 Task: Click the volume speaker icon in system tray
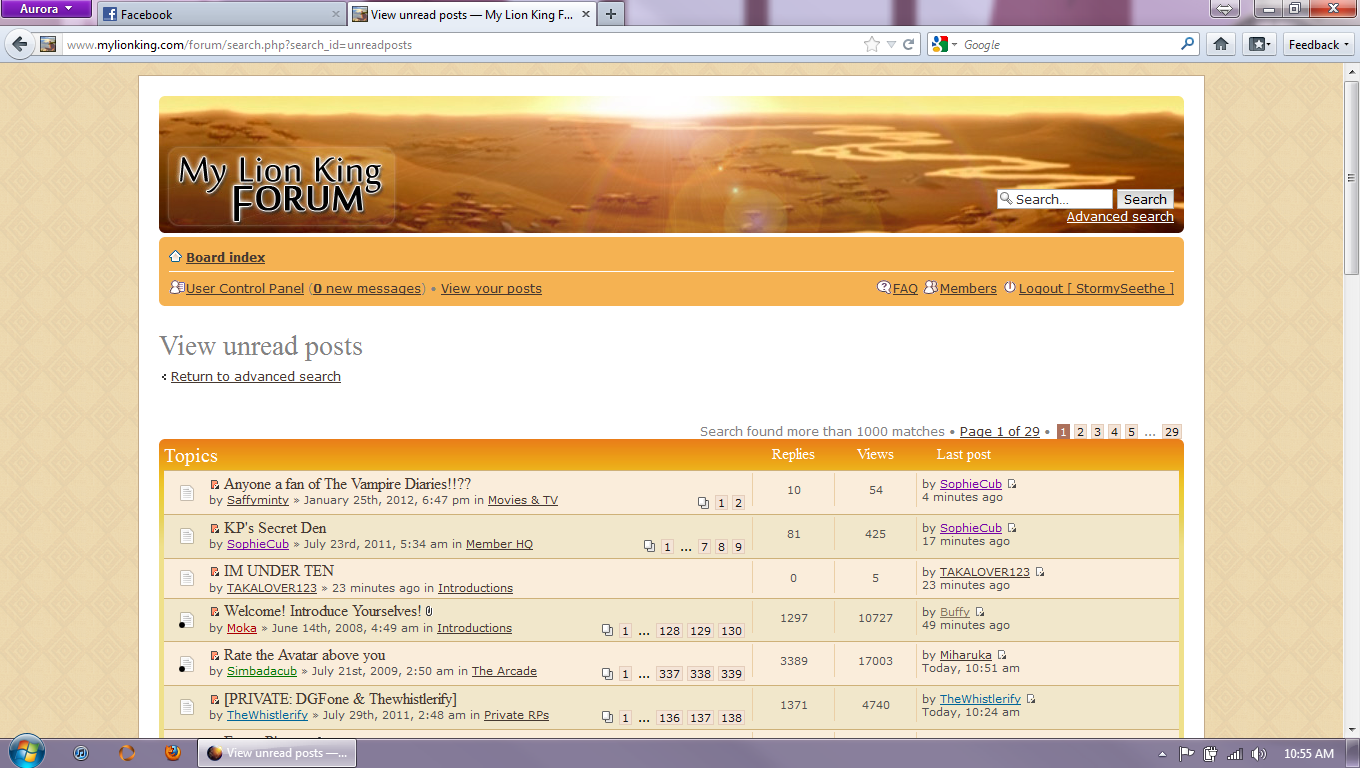(1258, 754)
